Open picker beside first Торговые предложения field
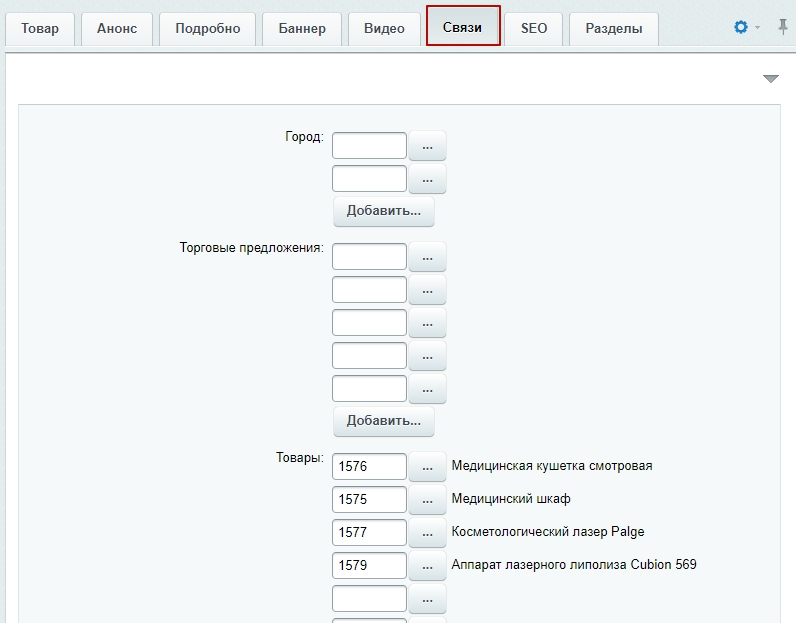The image size is (796, 623). click(427, 257)
